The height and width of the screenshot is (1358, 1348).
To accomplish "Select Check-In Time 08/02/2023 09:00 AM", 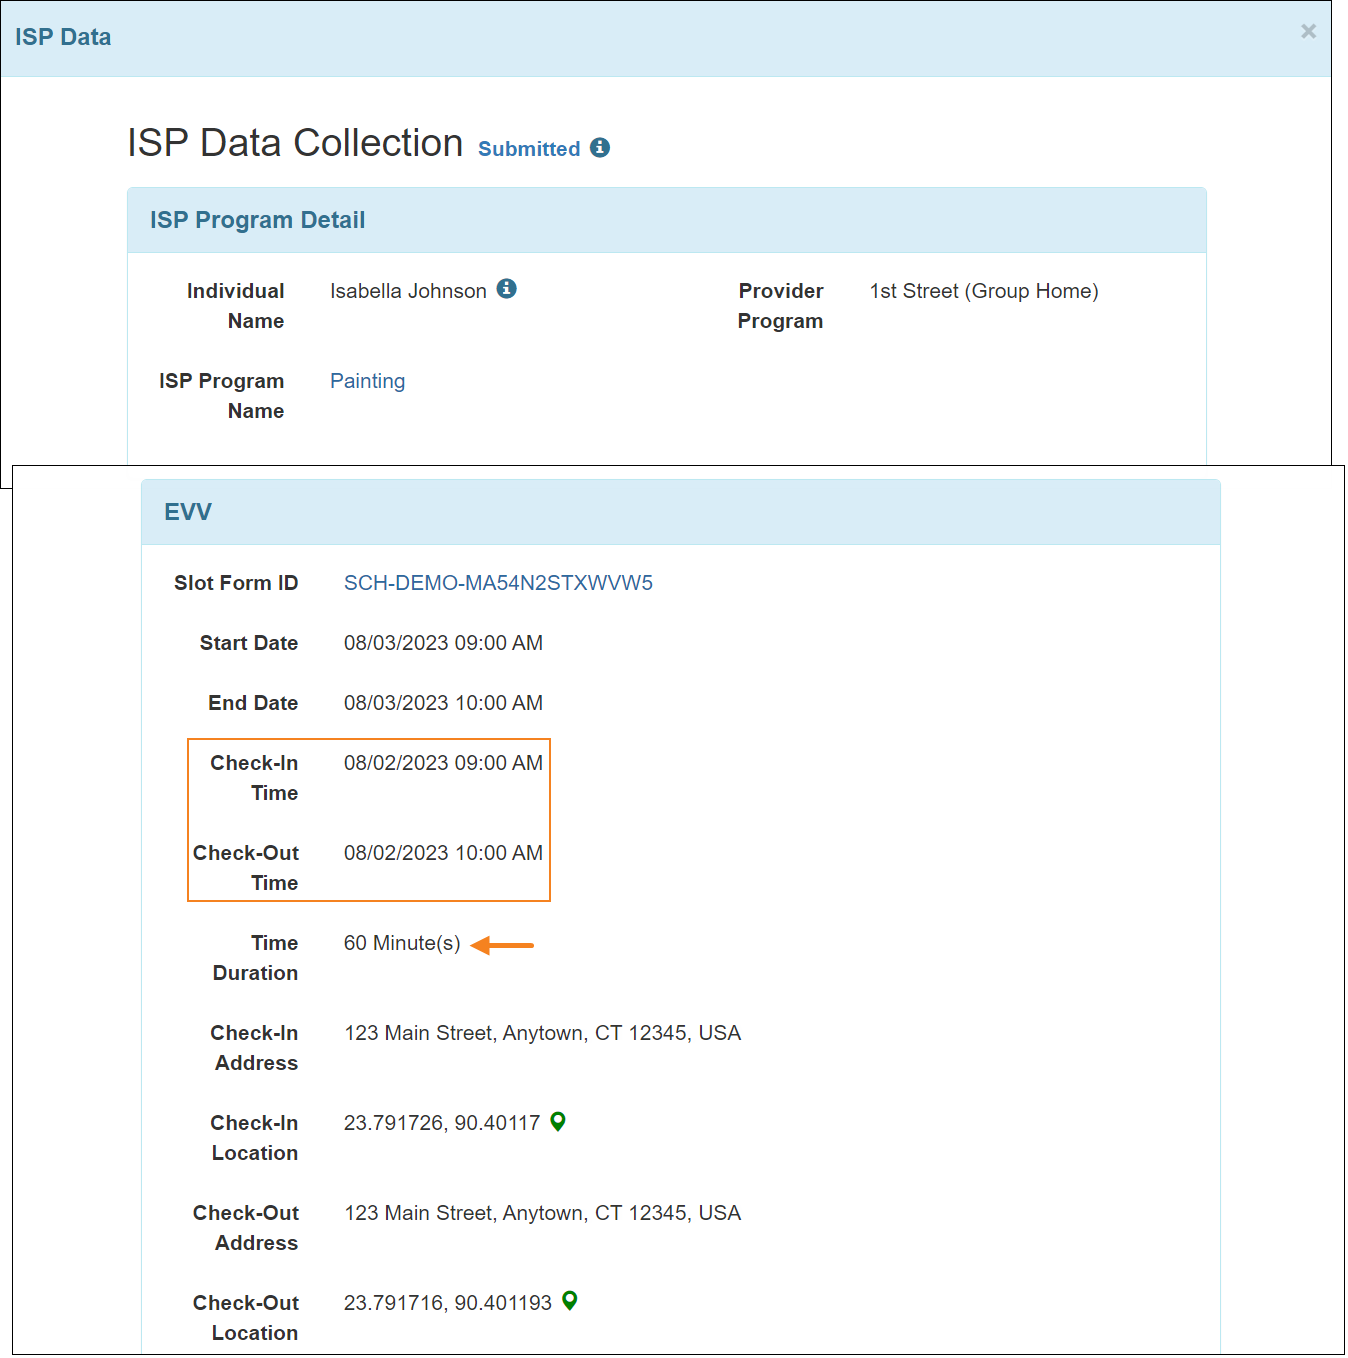I will tap(443, 763).
